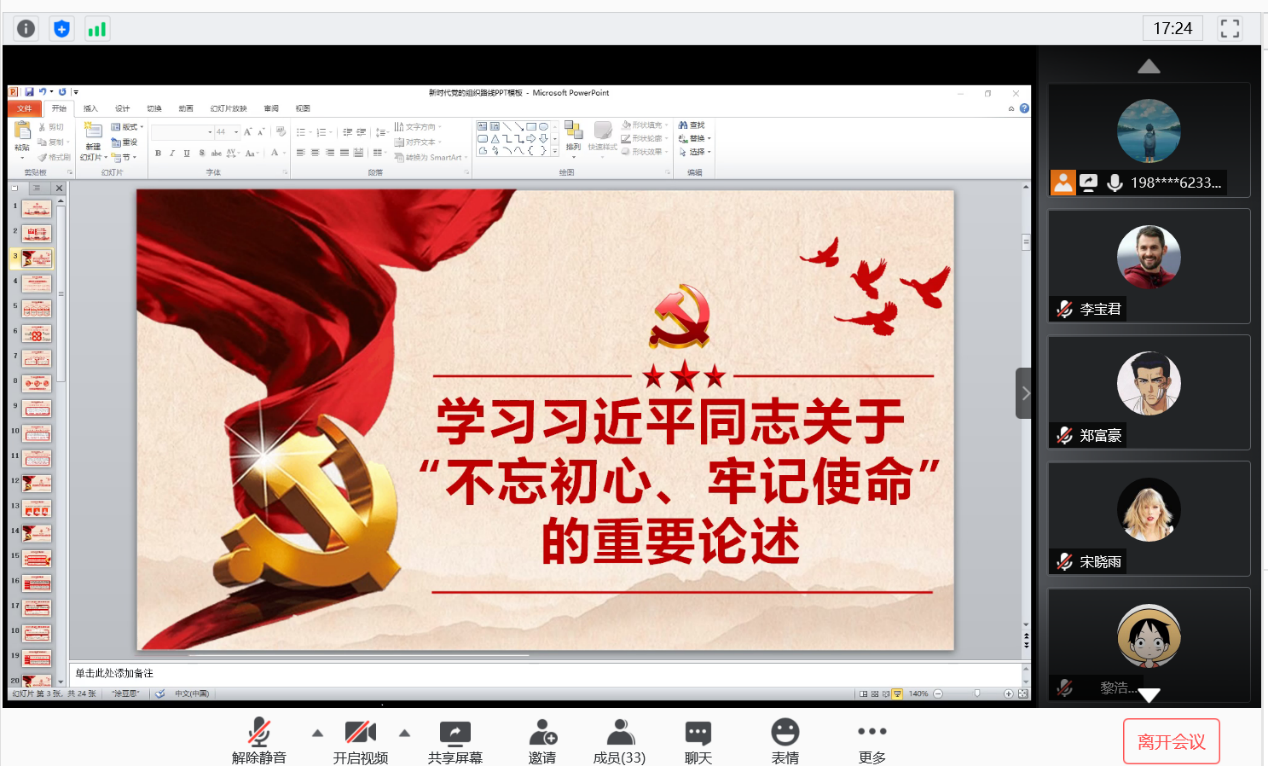
Task: Open the 更多 more options menu
Action: [x=872, y=742]
